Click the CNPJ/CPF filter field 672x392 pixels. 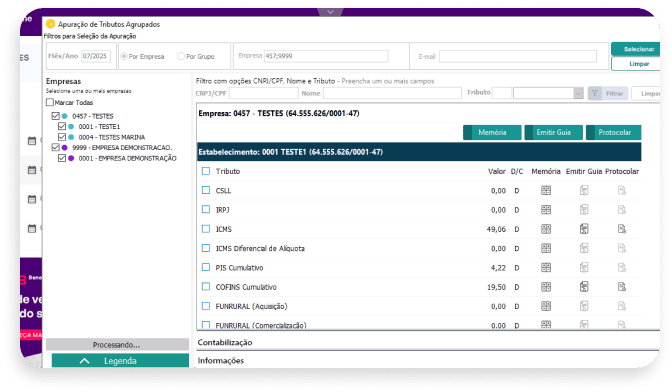pos(264,93)
